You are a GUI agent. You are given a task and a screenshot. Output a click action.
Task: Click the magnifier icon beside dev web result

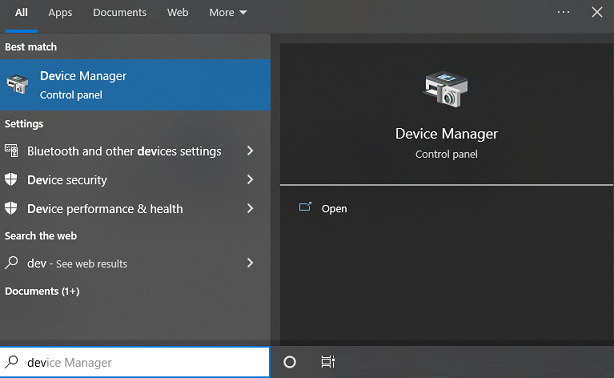[x=12, y=262]
